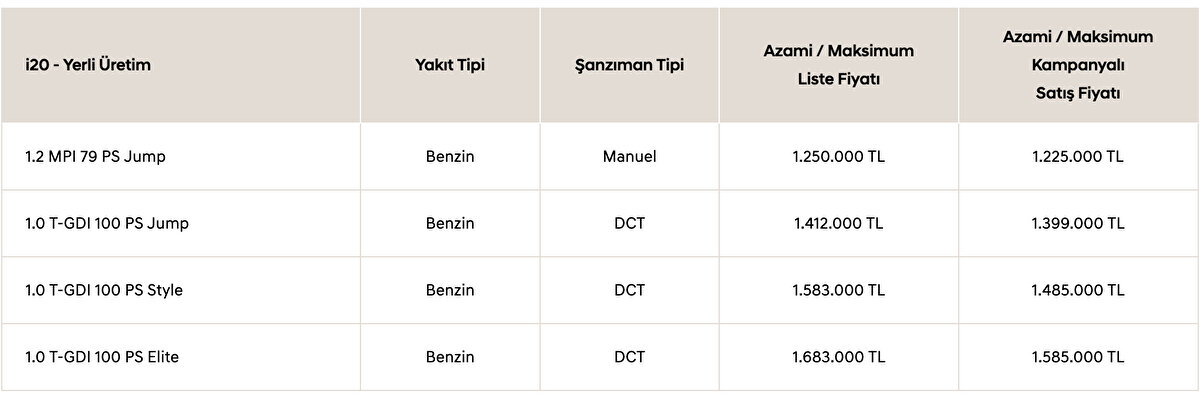Click the "1.0 T-GDI 100 PS Jump" model name

point(107,223)
